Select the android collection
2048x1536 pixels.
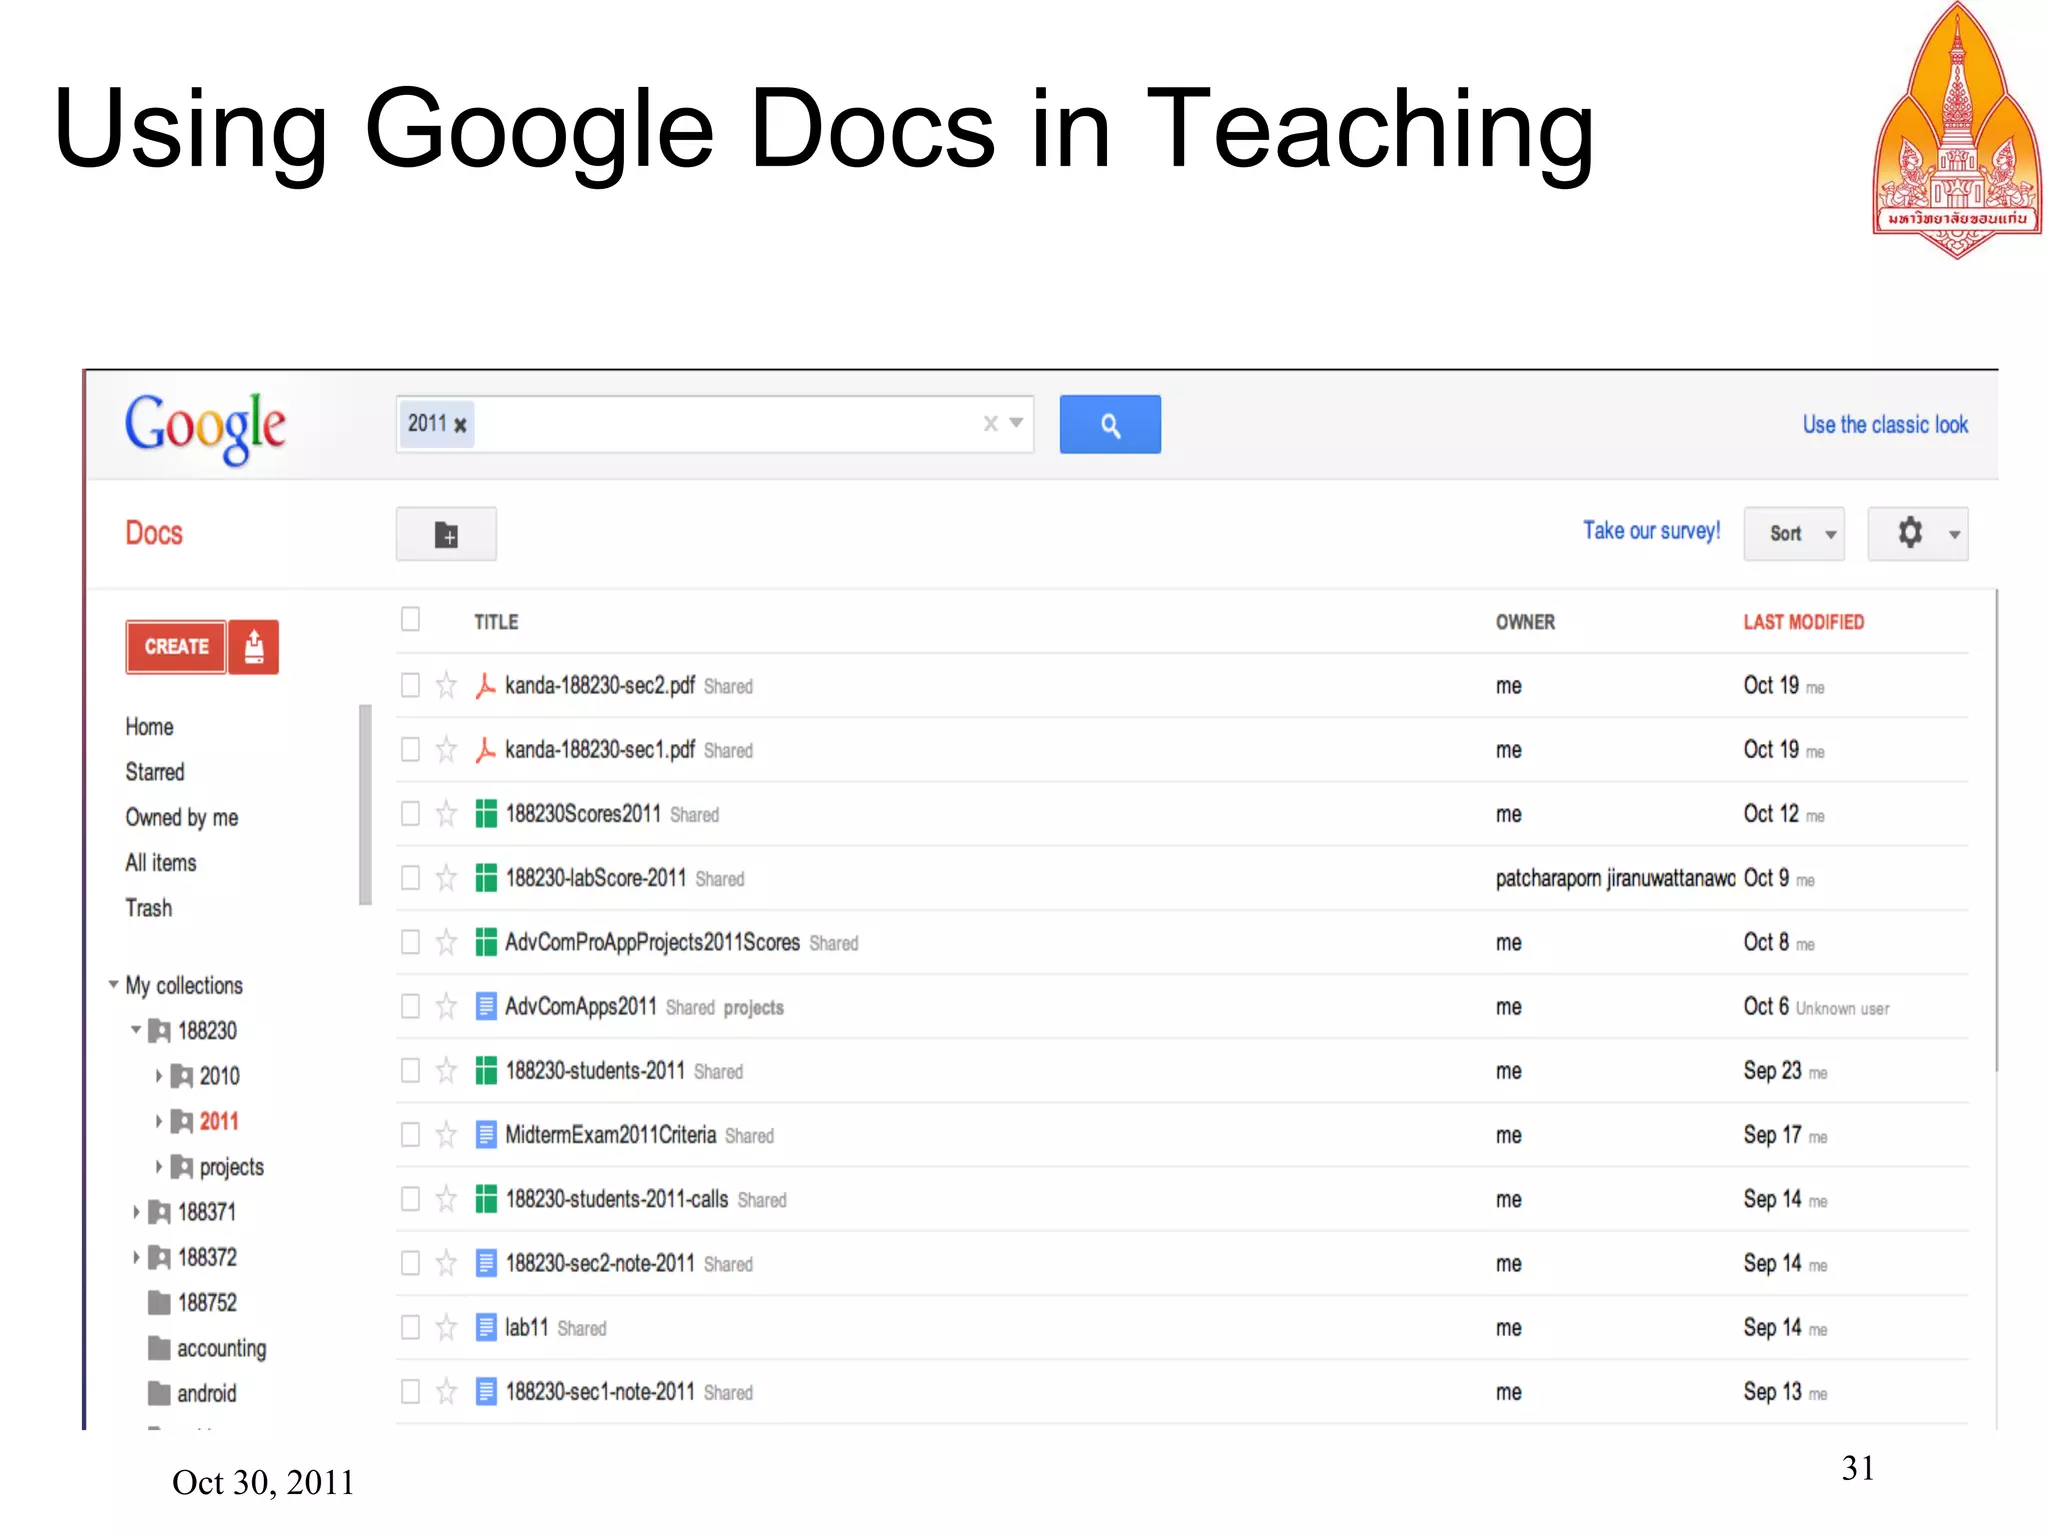pyautogui.click(x=207, y=1393)
